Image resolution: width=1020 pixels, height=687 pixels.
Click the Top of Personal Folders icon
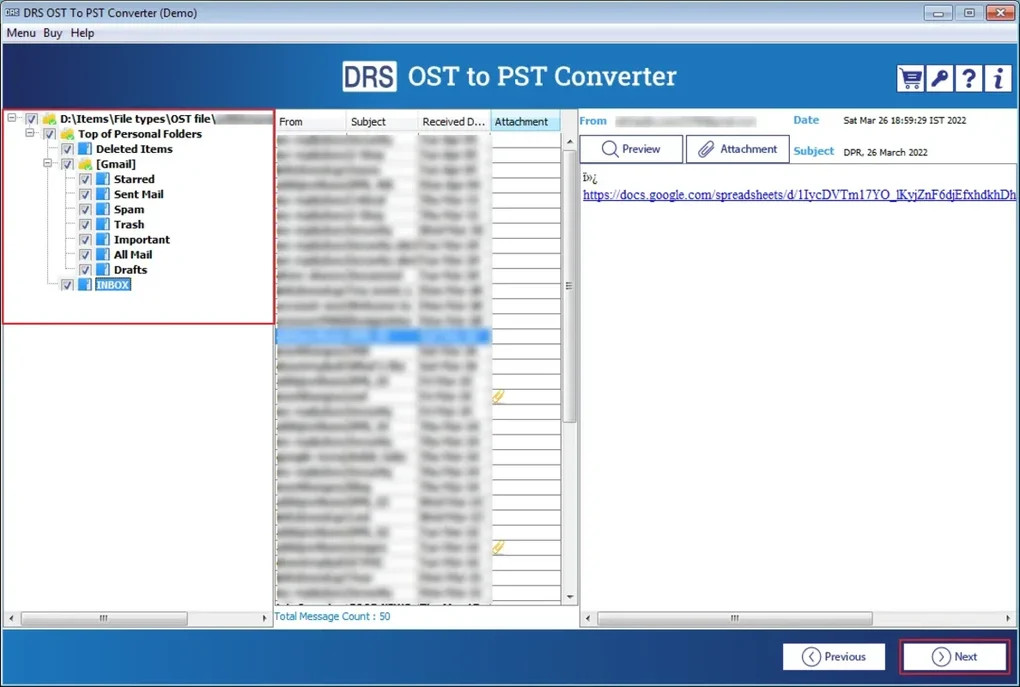(67, 134)
